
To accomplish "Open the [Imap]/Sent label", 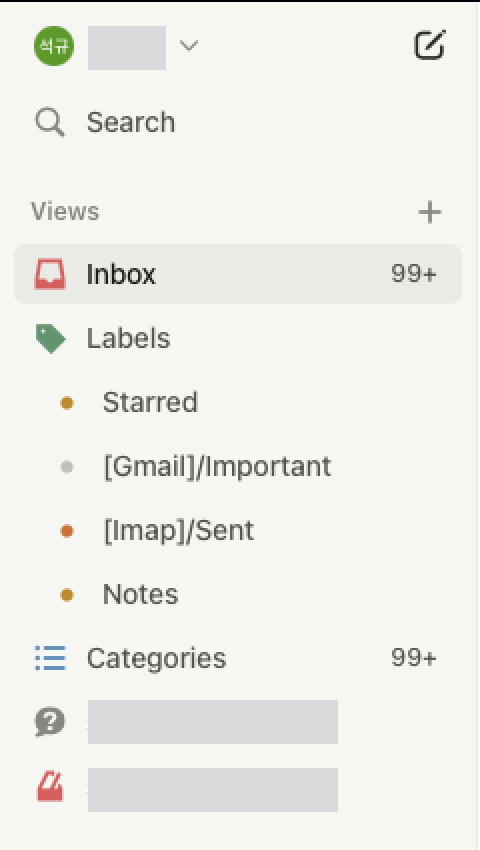I will [178, 531].
